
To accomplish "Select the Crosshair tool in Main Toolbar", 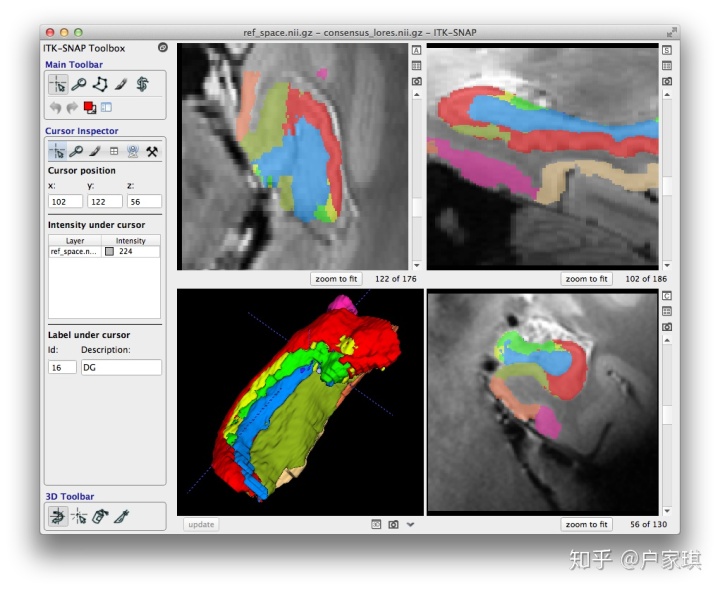I will (x=58, y=84).
